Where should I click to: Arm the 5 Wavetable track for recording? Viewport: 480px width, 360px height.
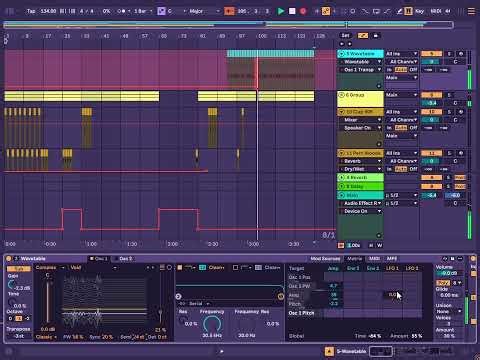(461, 54)
